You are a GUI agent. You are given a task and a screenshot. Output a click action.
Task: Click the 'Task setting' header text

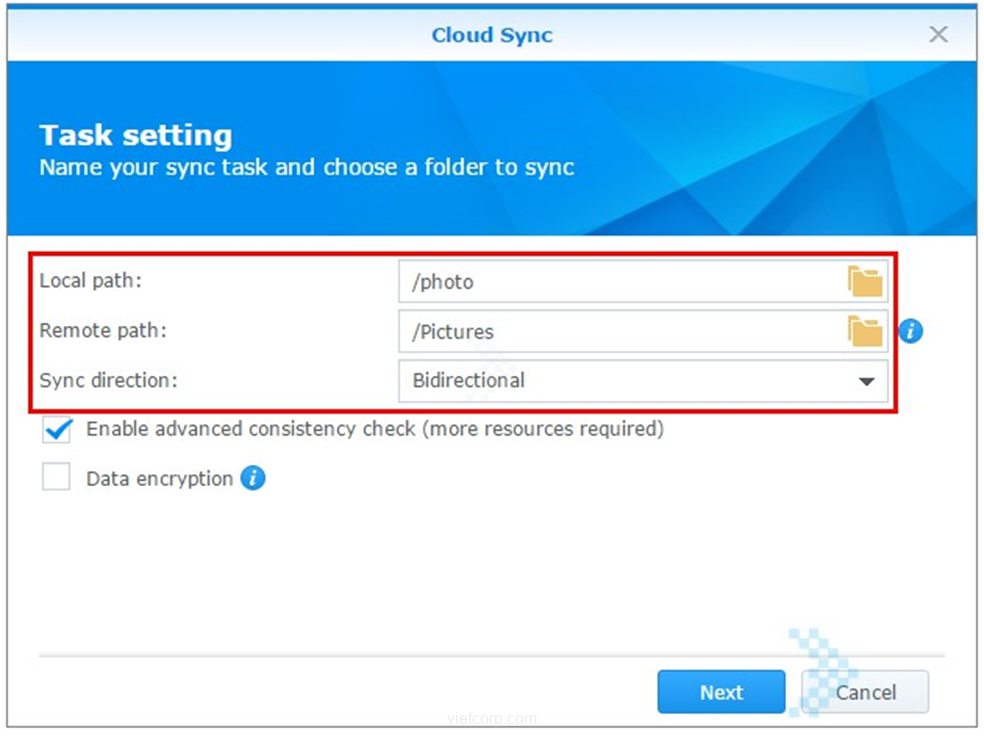(136, 136)
